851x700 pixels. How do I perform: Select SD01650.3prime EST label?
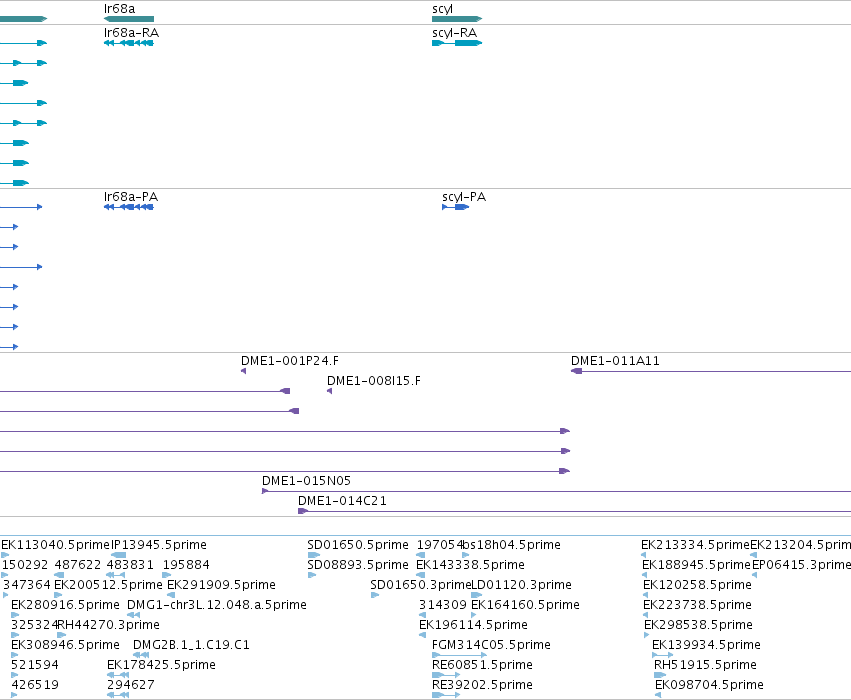tap(421, 584)
